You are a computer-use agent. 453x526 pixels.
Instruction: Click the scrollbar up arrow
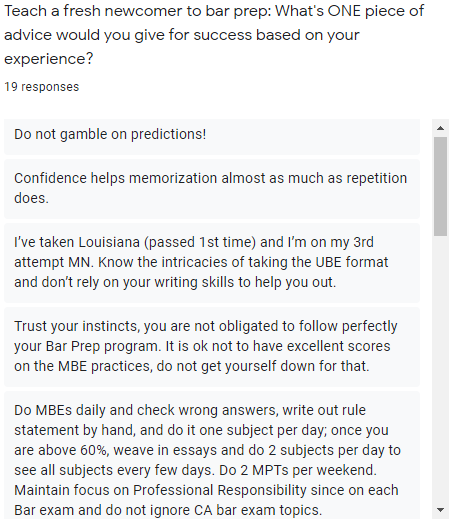tap(440, 128)
